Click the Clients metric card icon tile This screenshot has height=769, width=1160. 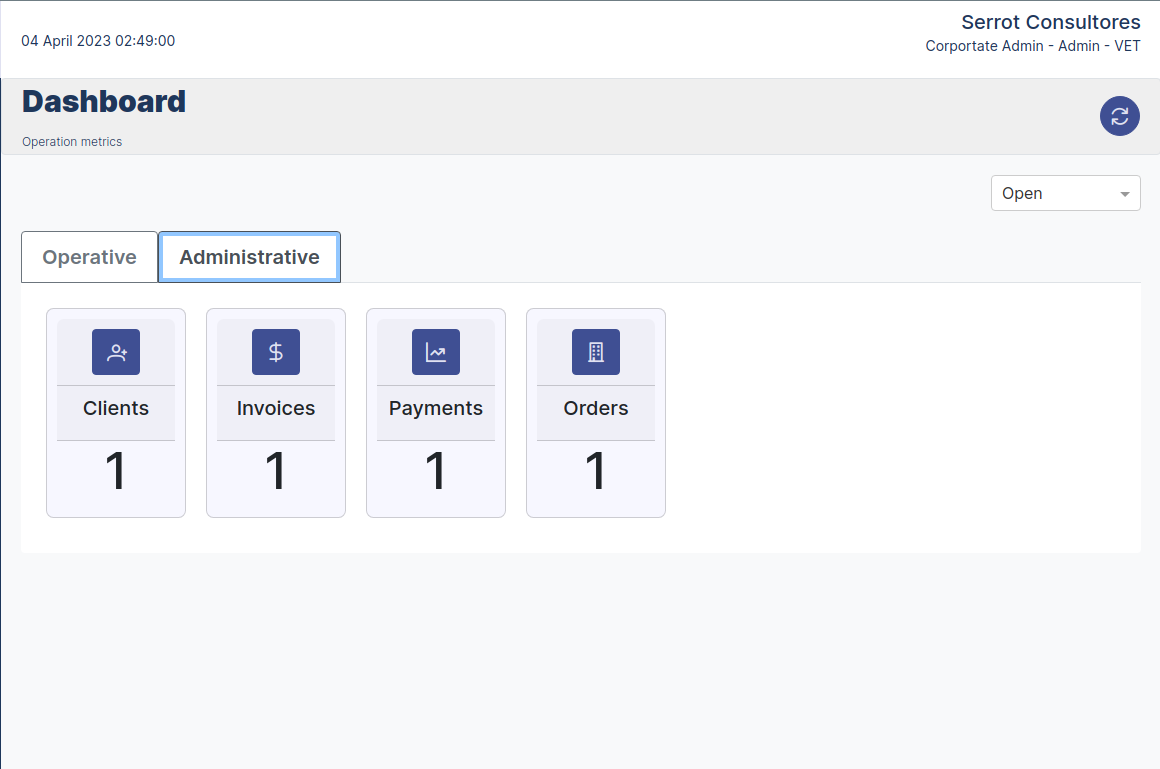click(x=116, y=351)
